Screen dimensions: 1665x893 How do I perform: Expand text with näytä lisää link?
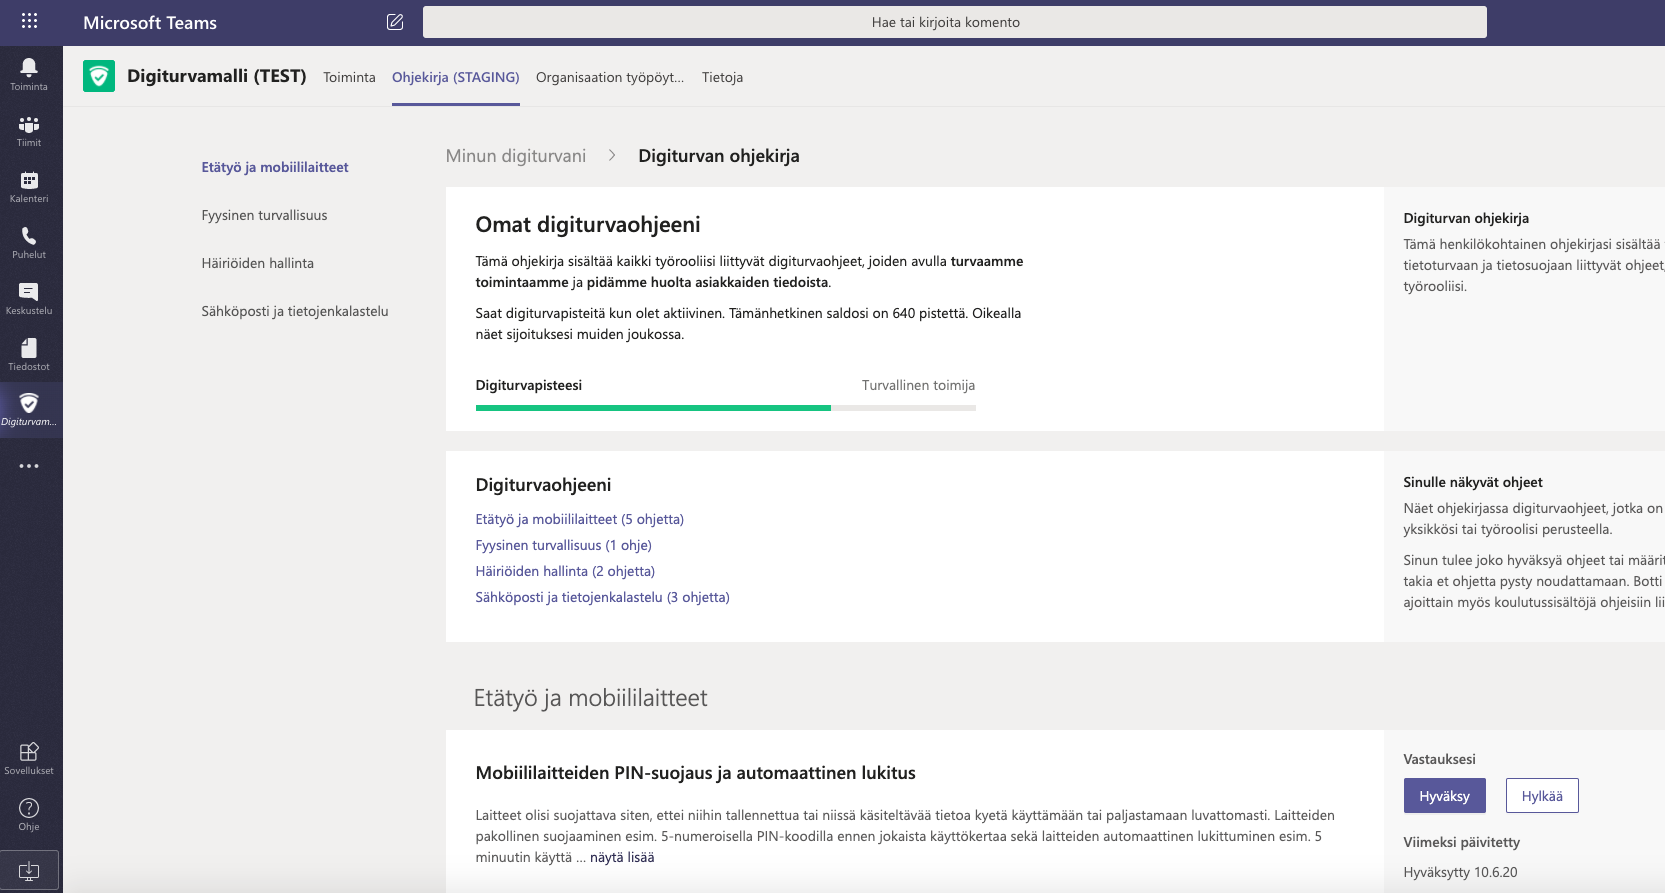pos(622,857)
